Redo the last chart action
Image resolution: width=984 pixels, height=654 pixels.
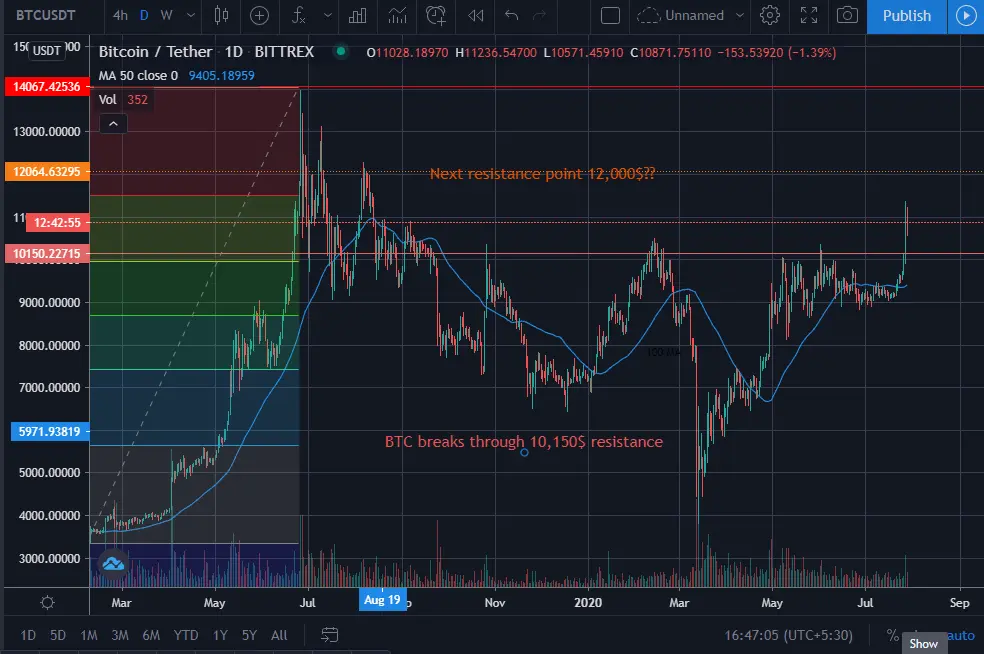pyautogui.click(x=539, y=15)
